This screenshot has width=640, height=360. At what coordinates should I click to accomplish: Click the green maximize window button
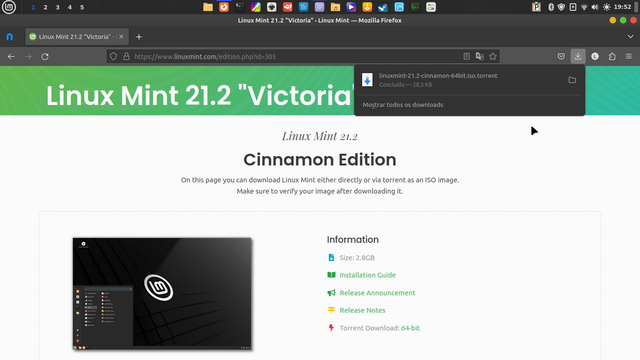(x=623, y=20)
